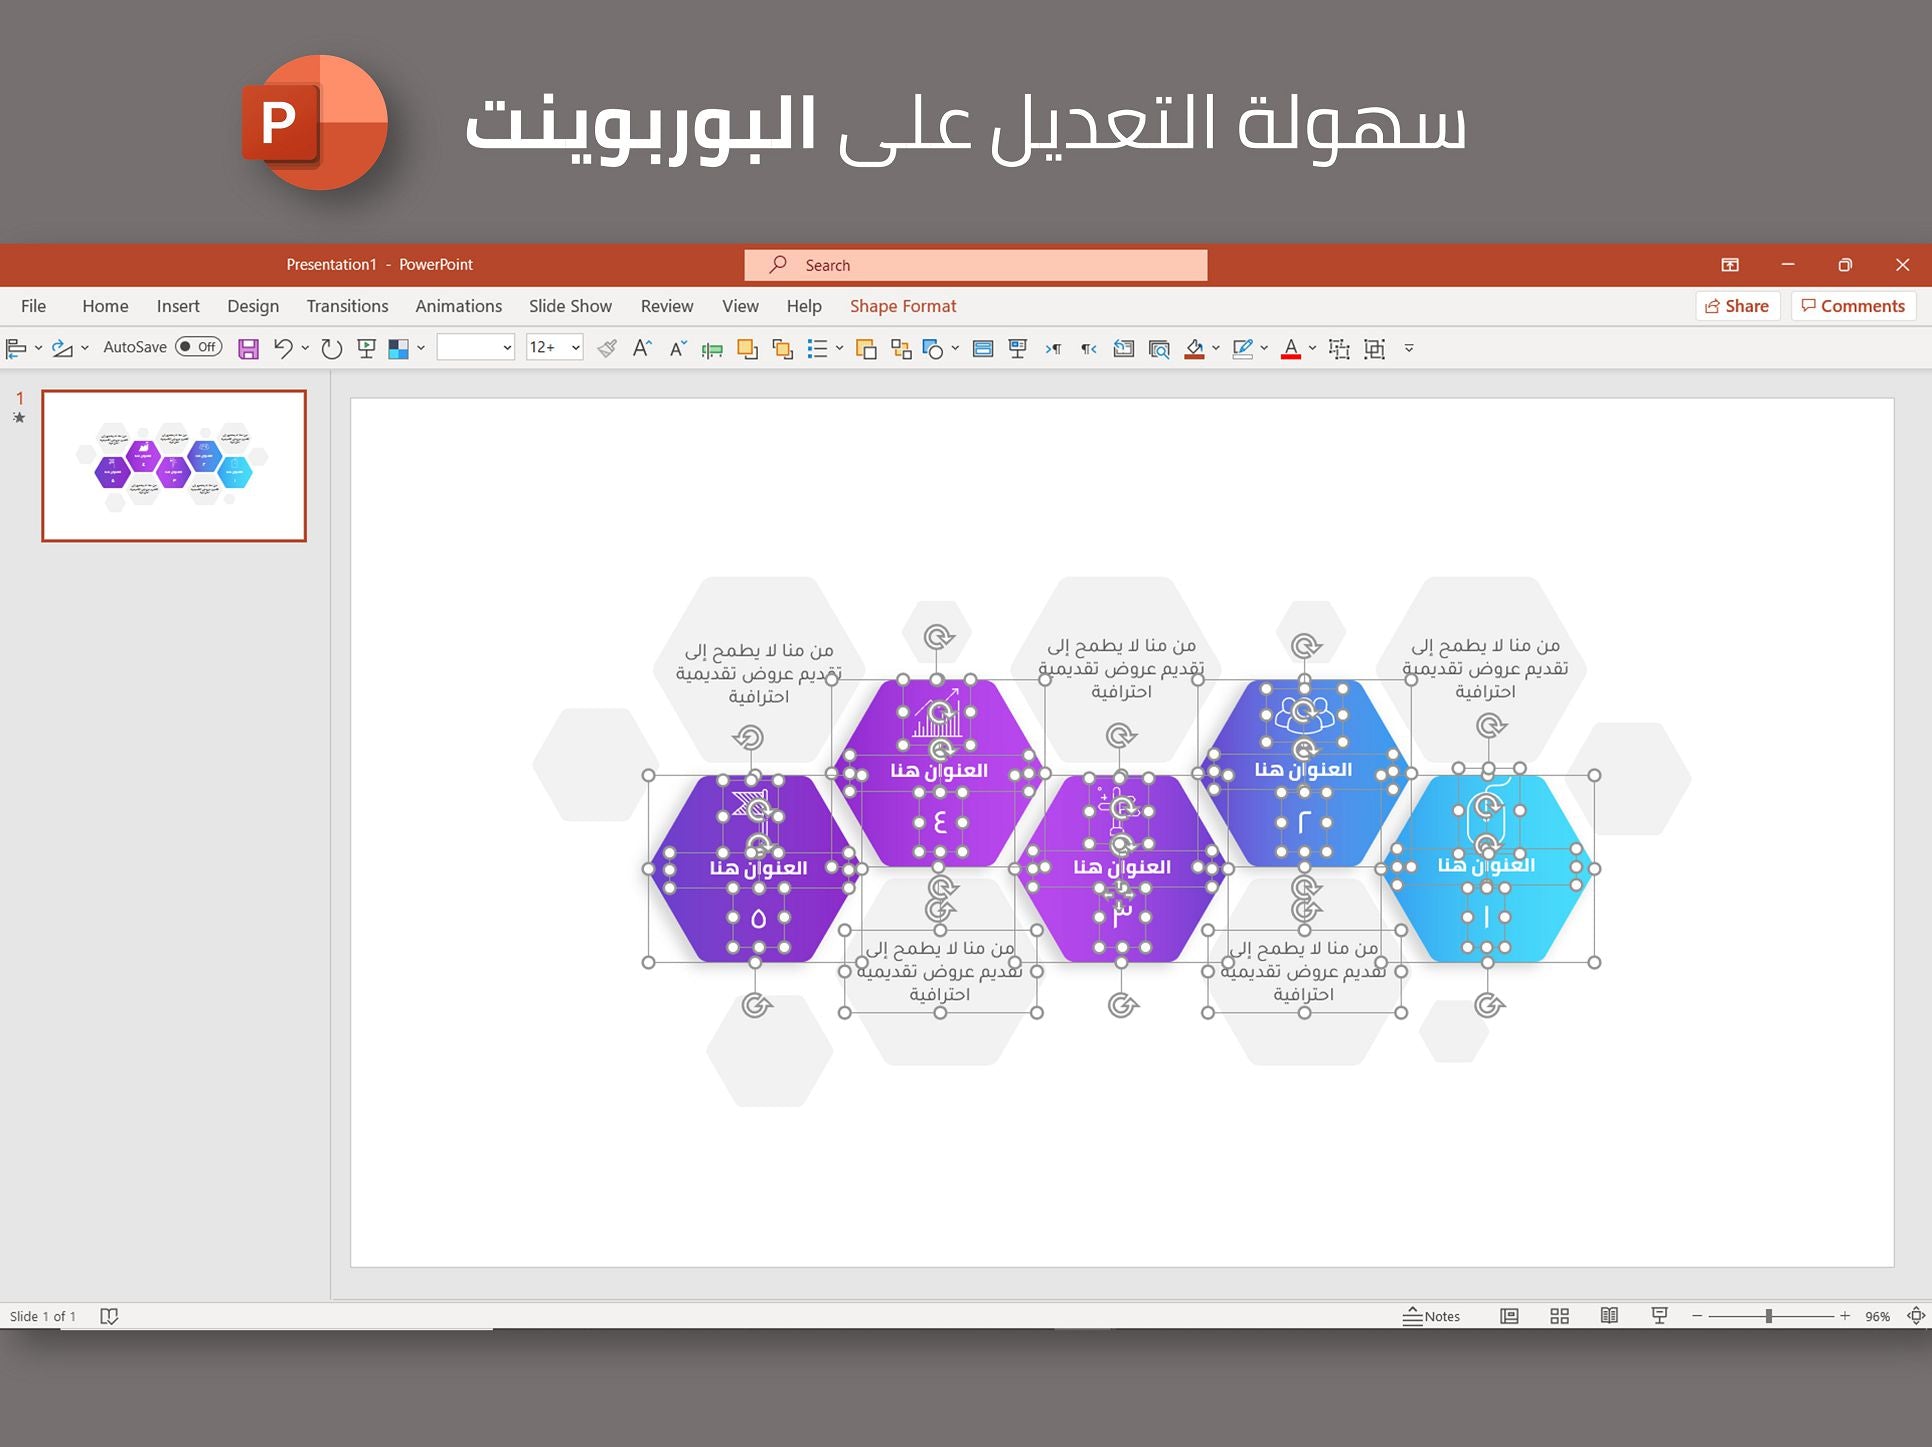Expand Font Color dropdown arrow
The width and height of the screenshot is (1932, 1447).
tap(1312, 348)
